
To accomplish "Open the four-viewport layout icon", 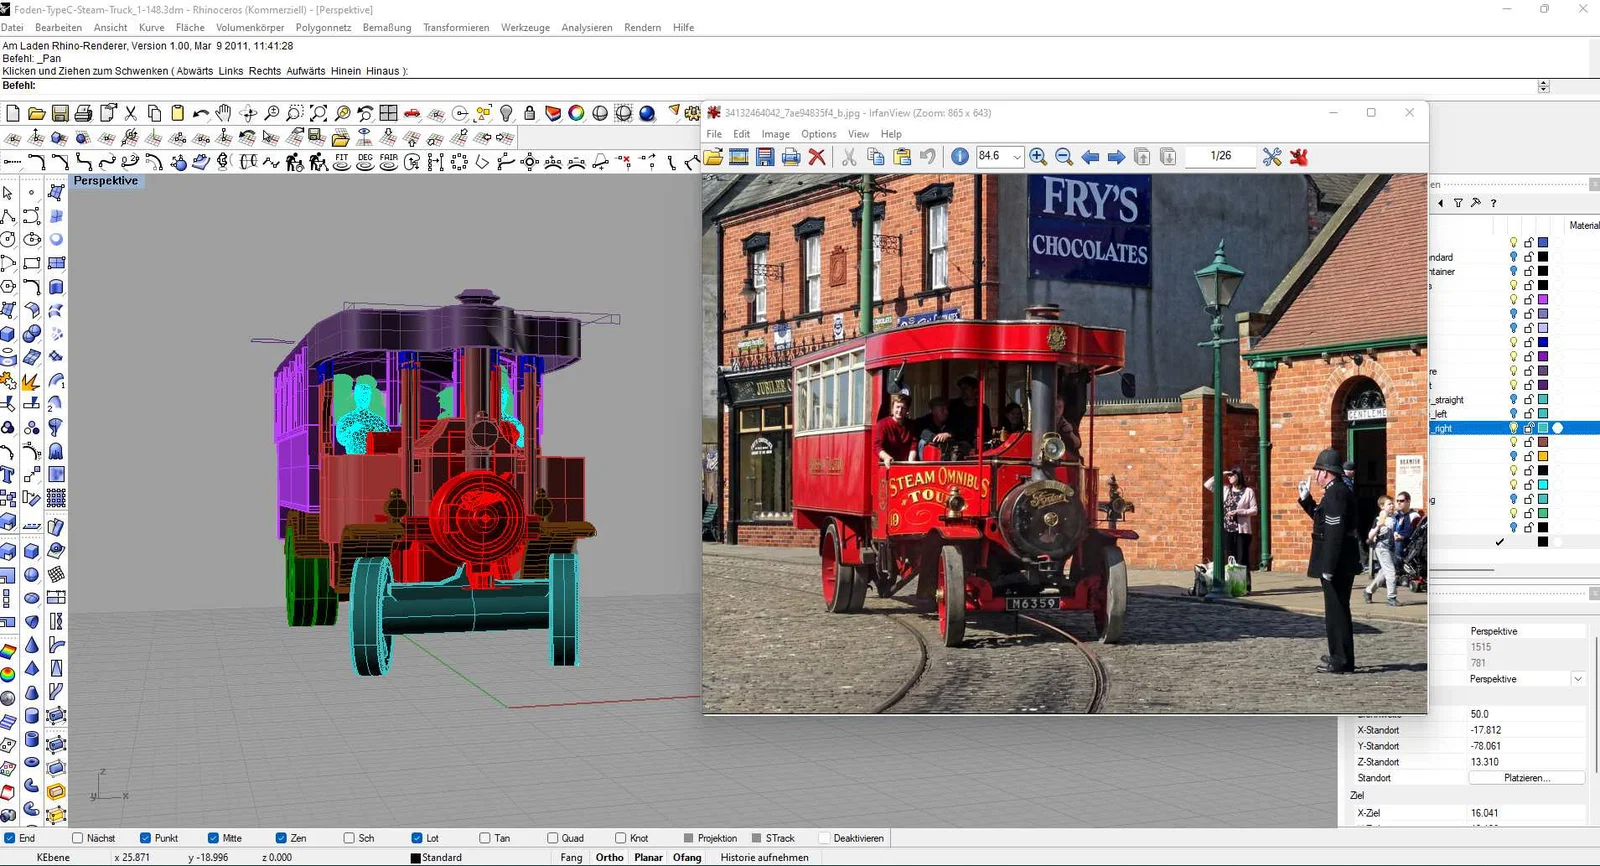I will (389, 113).
